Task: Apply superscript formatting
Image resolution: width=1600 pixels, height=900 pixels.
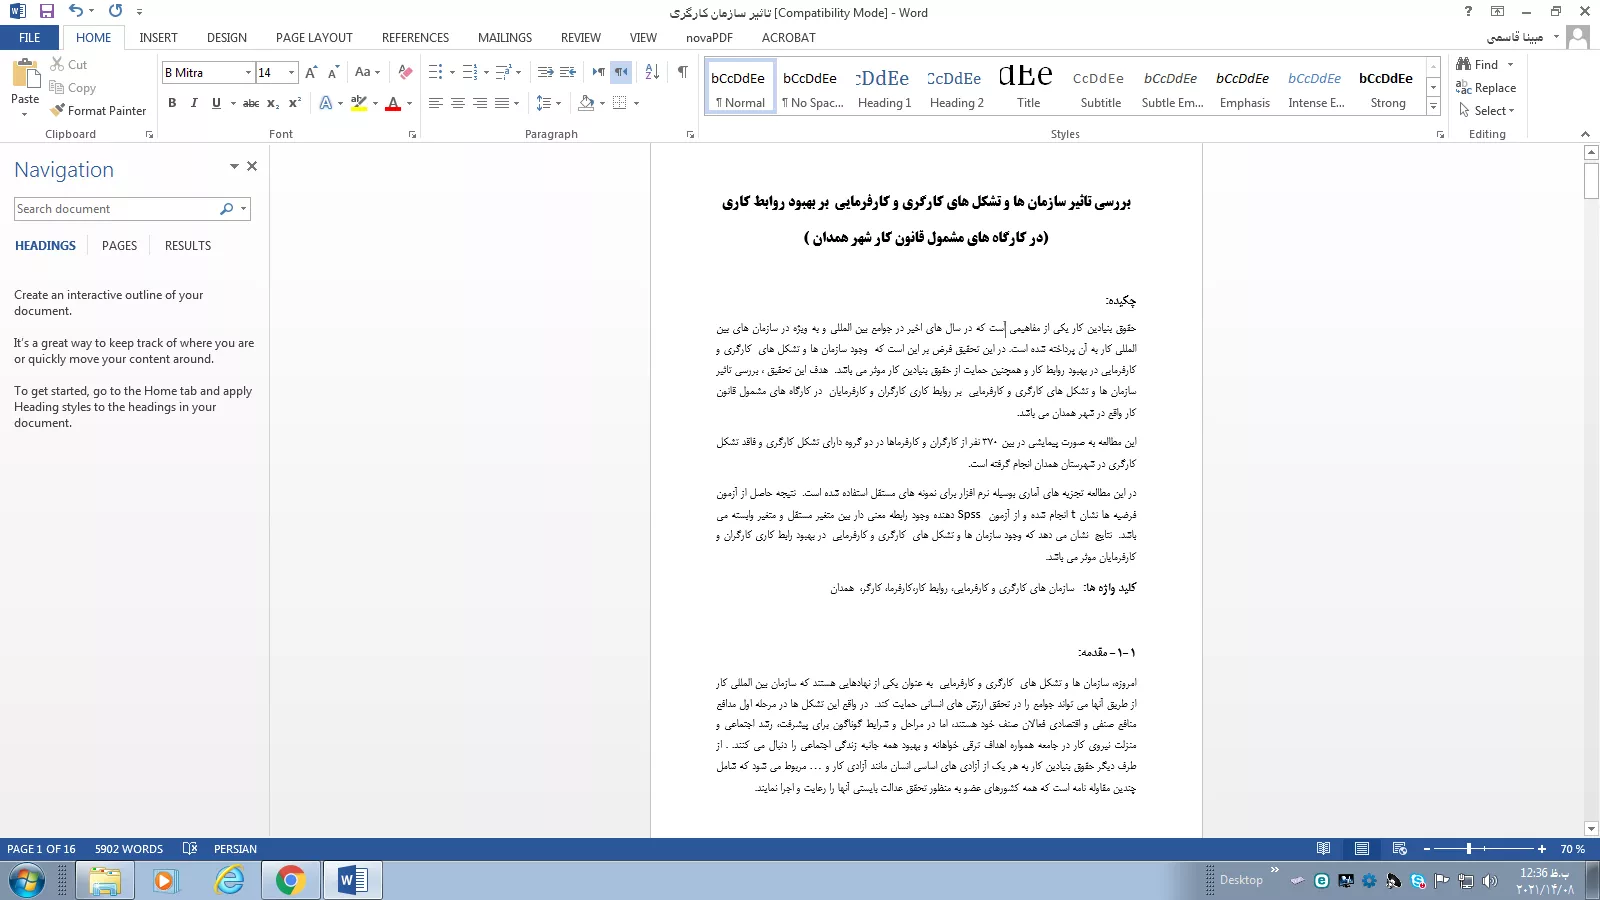Action: tap(295, 103)
